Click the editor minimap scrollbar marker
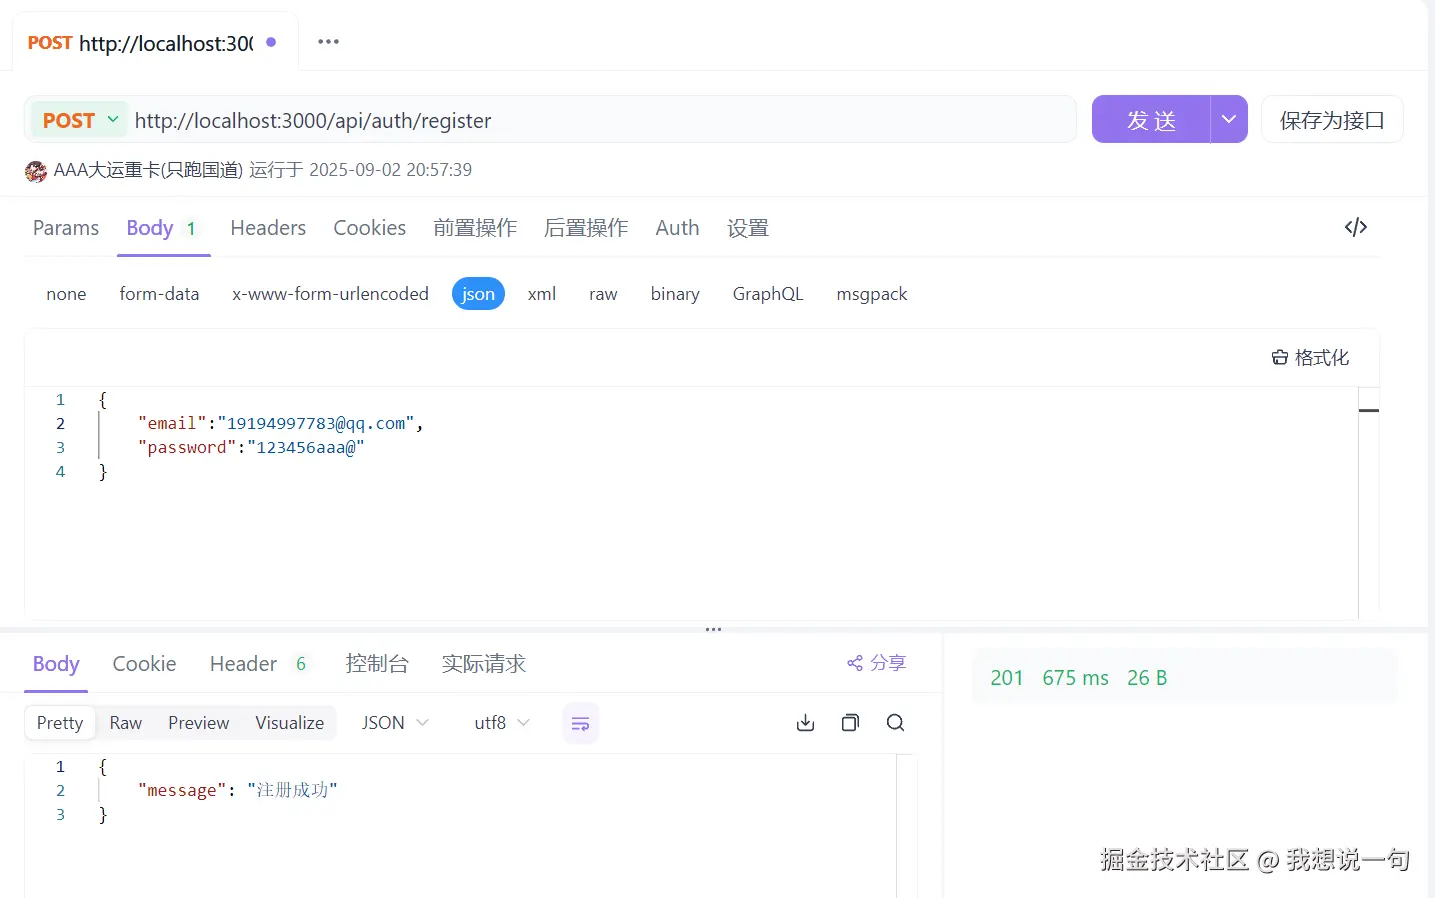This screenshot has width=1435, height=898. 1369,410
